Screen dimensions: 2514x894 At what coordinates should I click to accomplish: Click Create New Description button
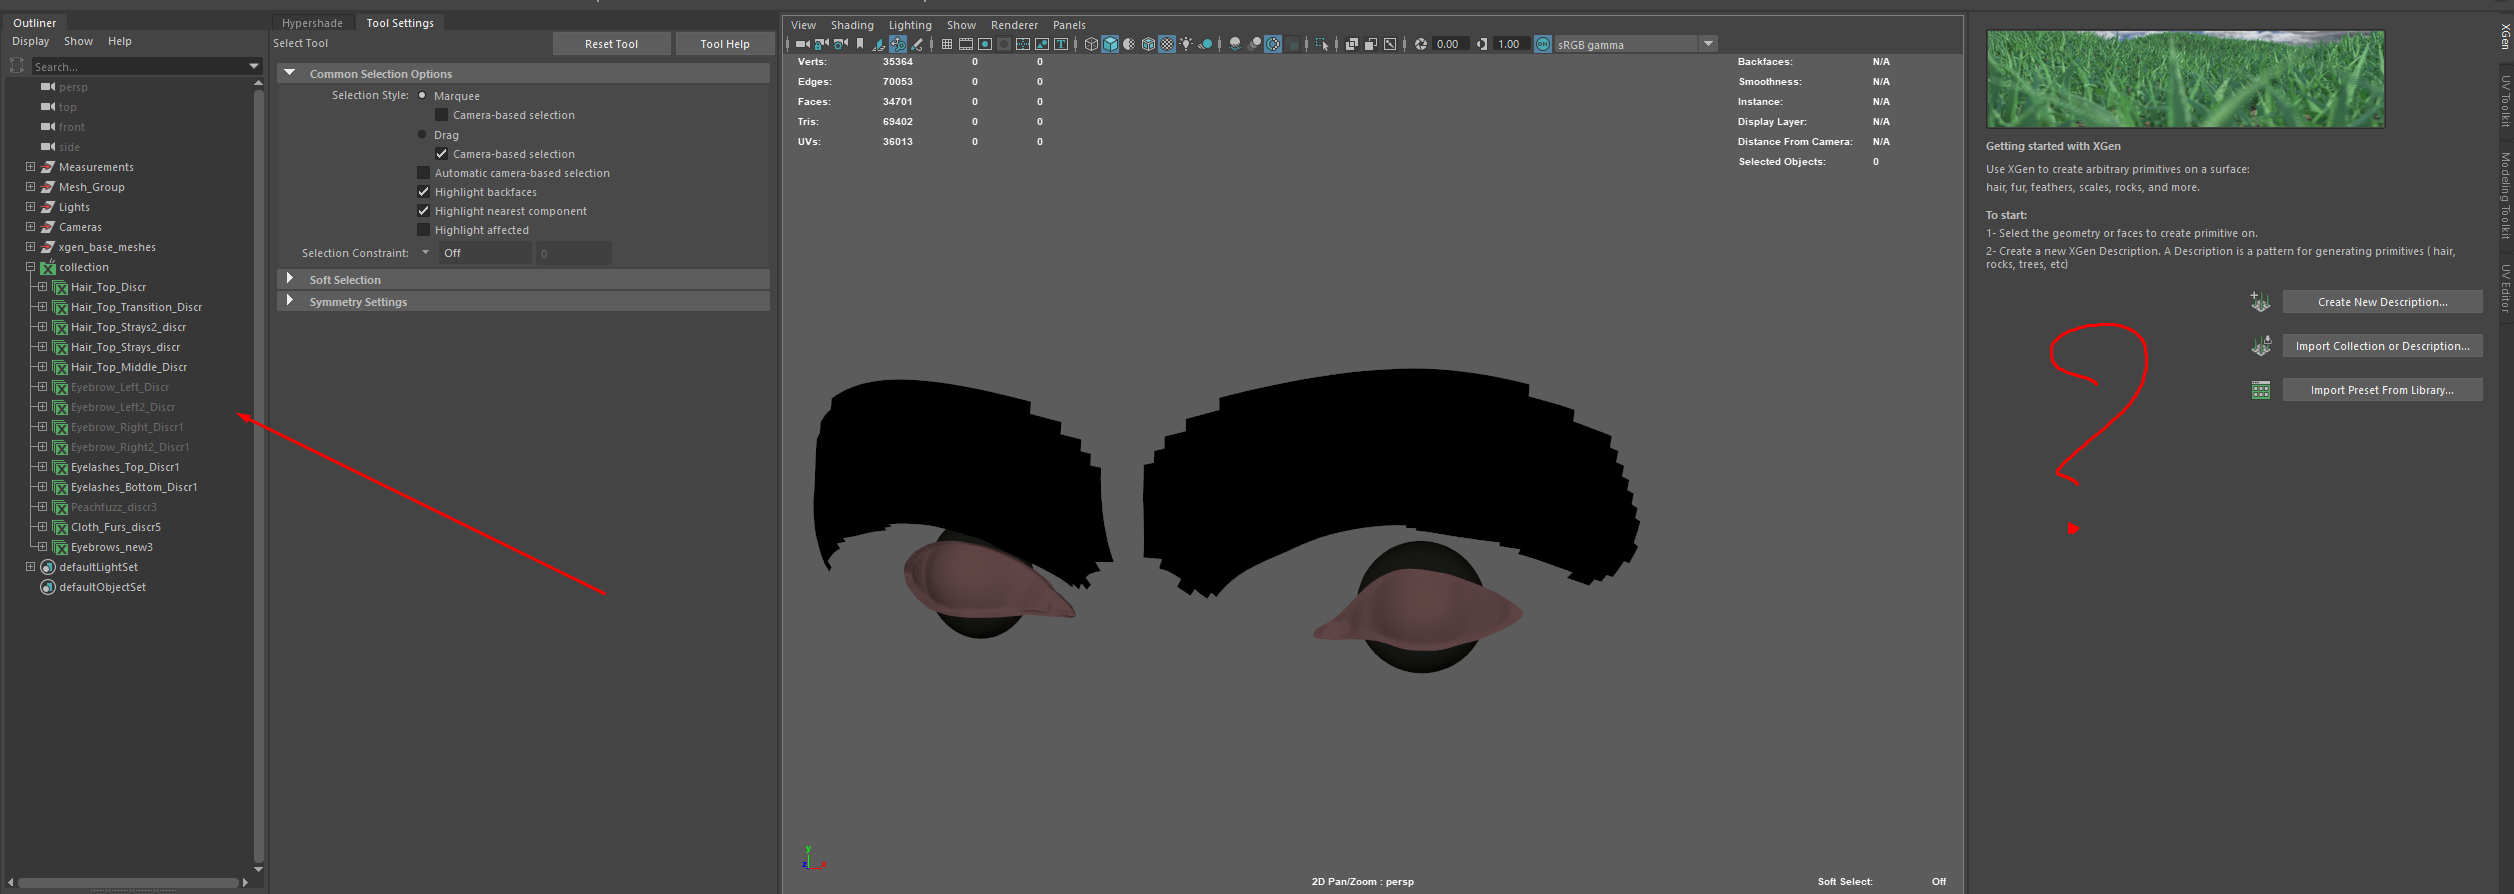point(2382,302)
